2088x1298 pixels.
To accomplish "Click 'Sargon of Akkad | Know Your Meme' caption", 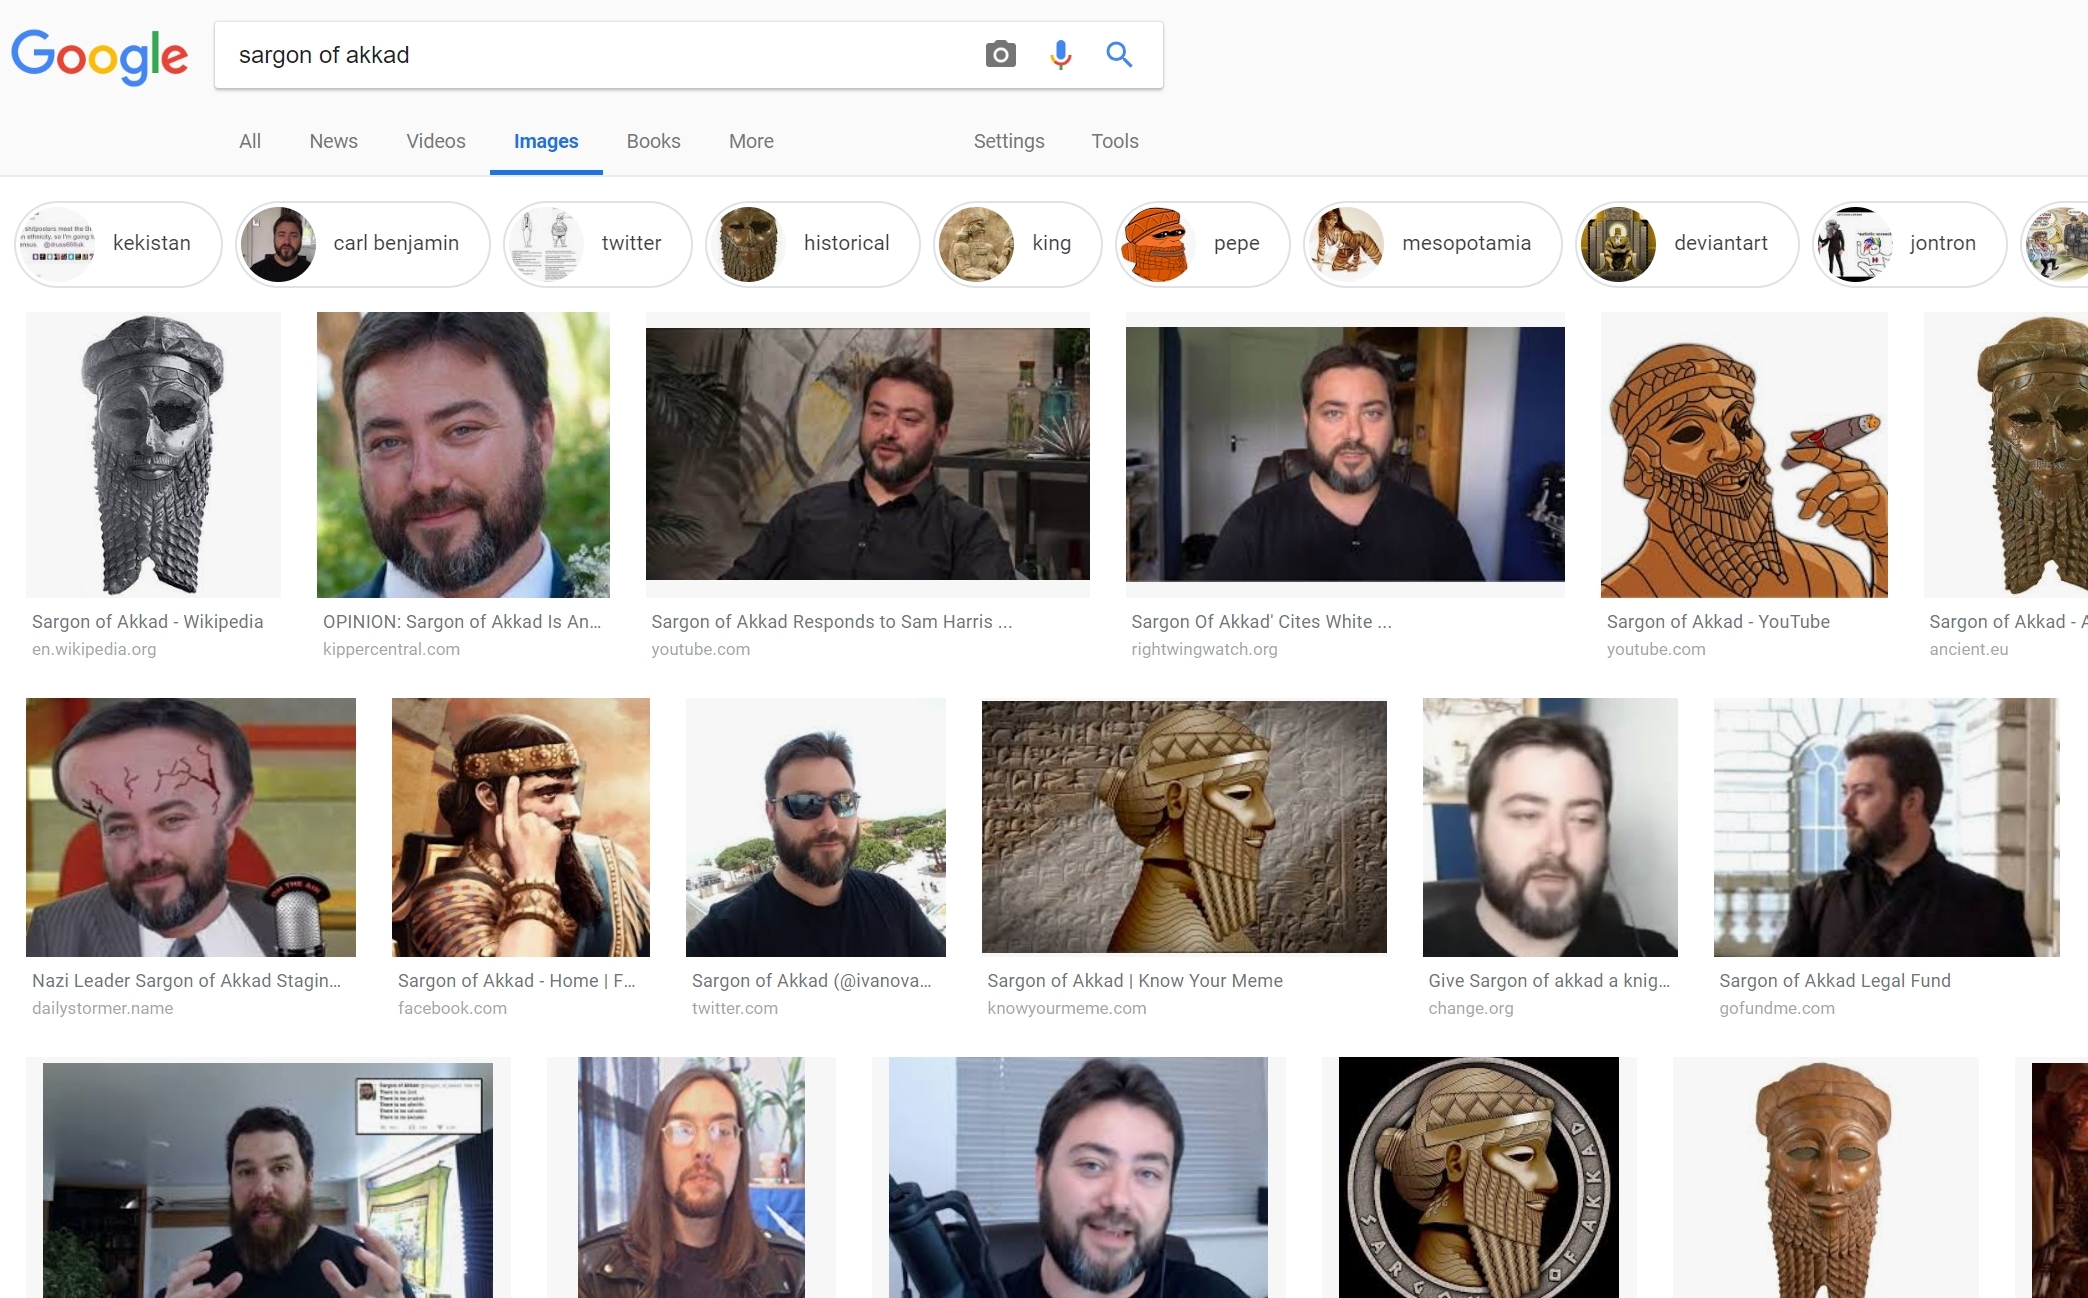I will tap(1135, 981).
